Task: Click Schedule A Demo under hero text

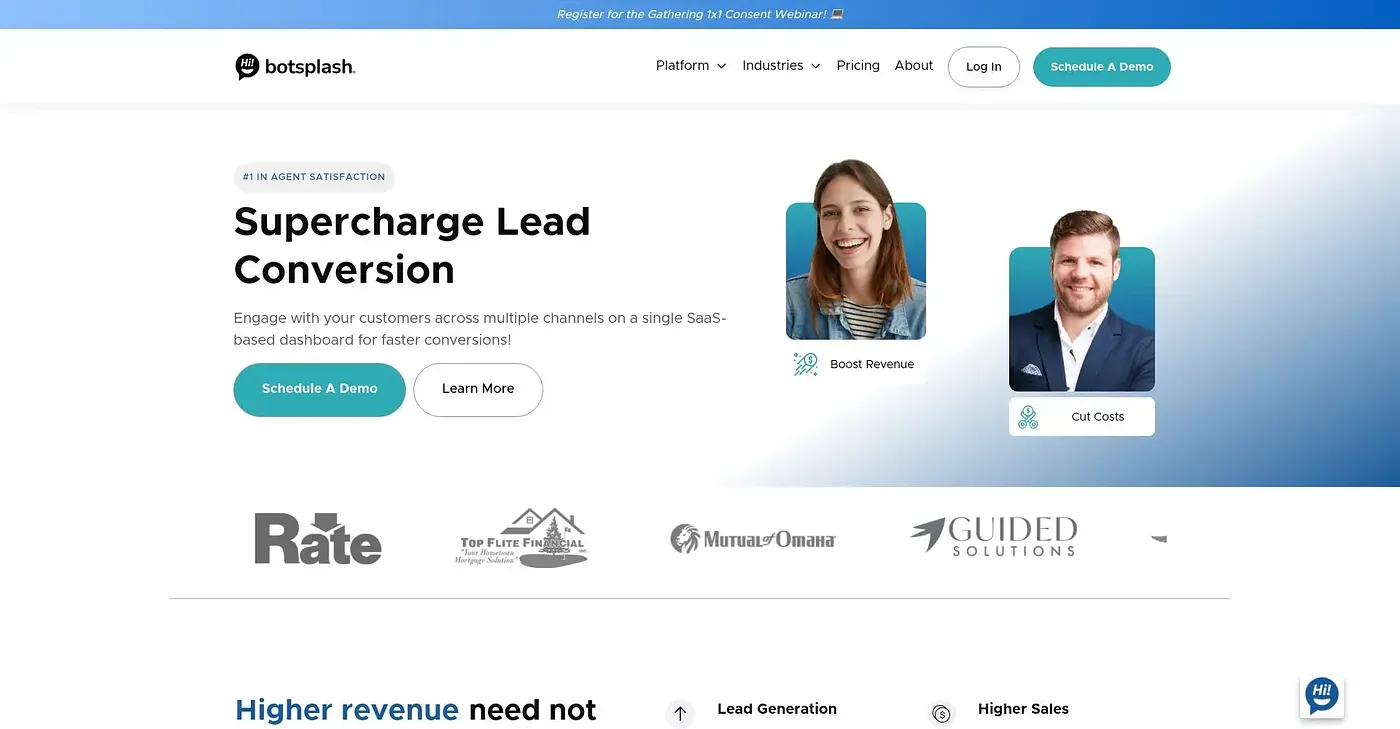Action: [x=320, y=389]
